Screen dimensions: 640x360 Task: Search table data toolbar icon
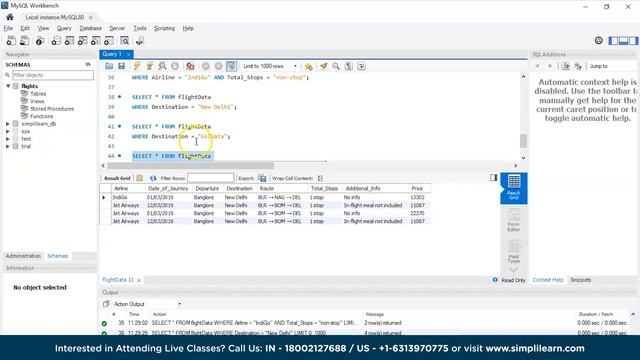coord(124,40)
